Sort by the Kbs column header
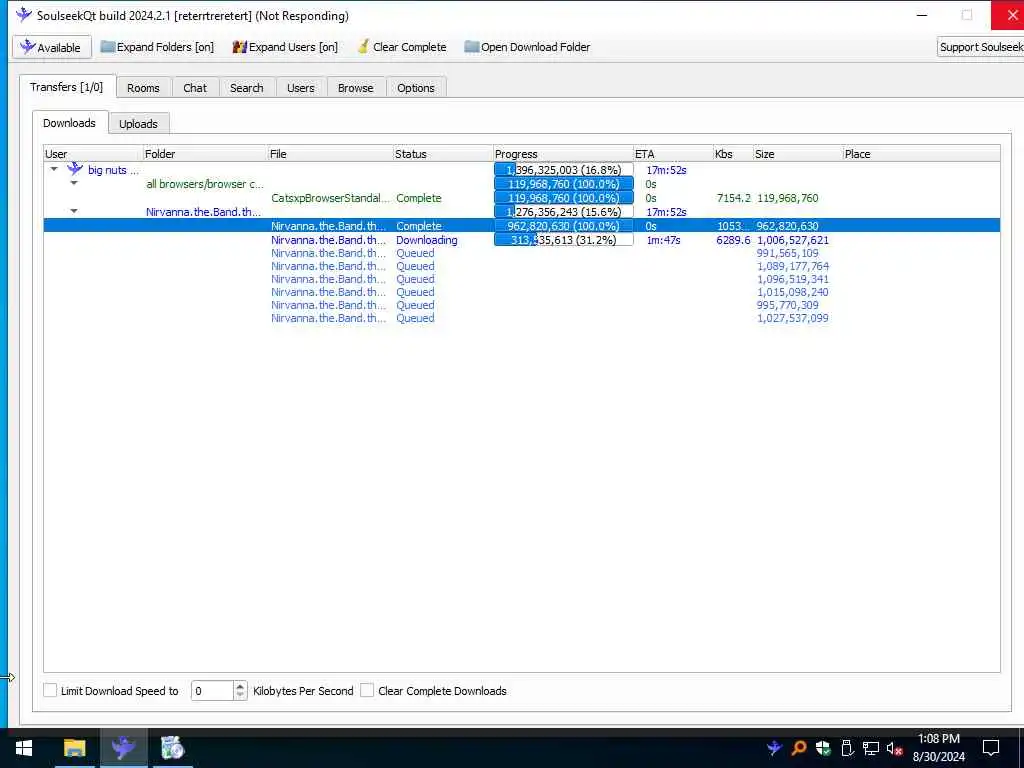The height and width of the screenshot is (768, 1024). click(733, 154)
